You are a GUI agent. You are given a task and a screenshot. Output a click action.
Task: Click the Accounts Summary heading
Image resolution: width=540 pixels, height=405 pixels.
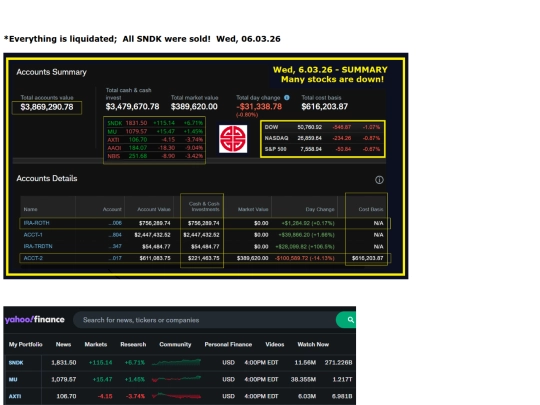tap(52, 72)
